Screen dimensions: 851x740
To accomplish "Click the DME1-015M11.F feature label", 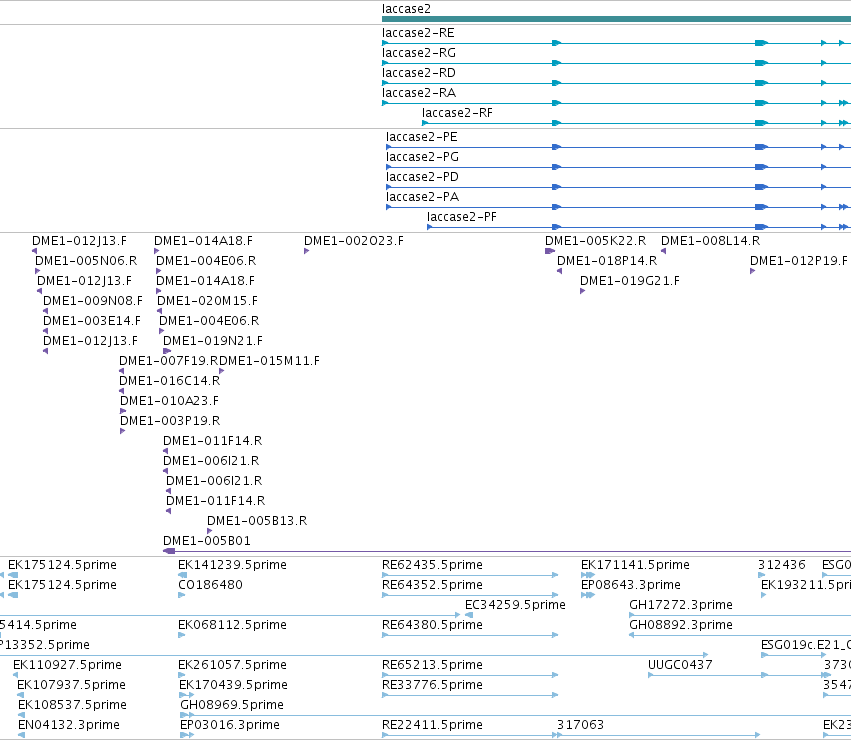I will tap(269, 362).
